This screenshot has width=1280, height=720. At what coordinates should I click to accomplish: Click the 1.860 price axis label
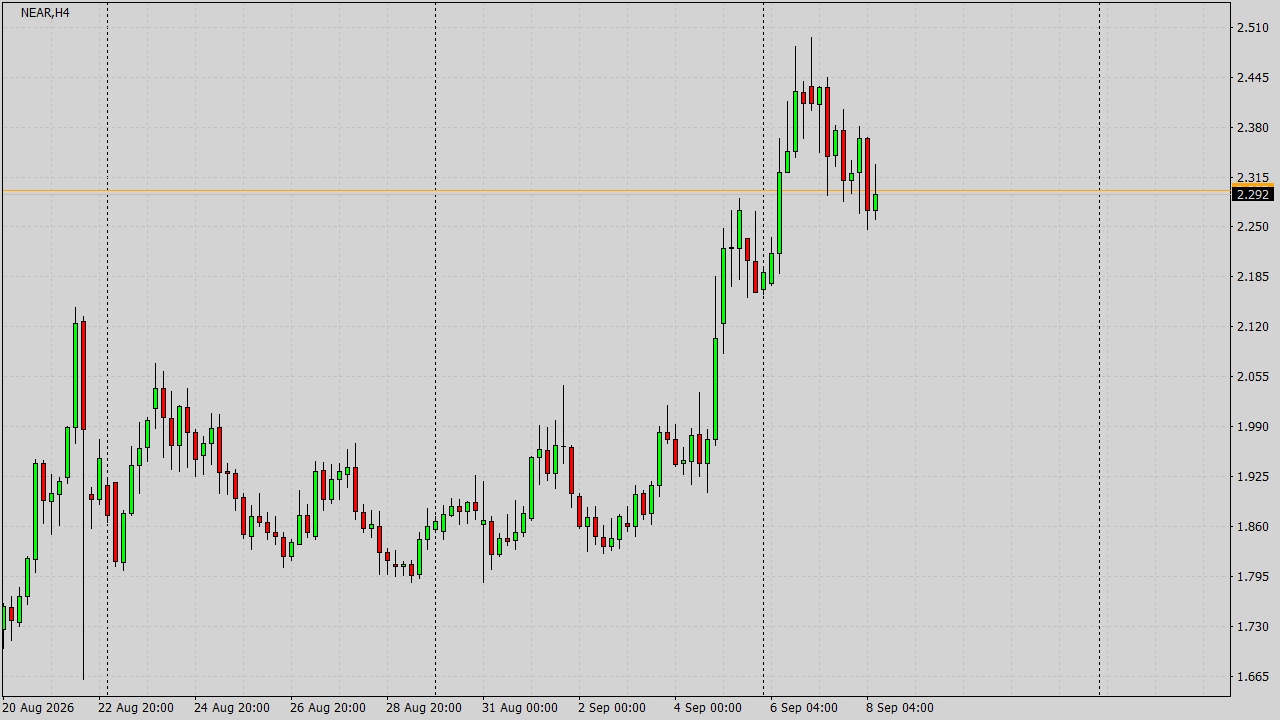[x=1252, y=527]
